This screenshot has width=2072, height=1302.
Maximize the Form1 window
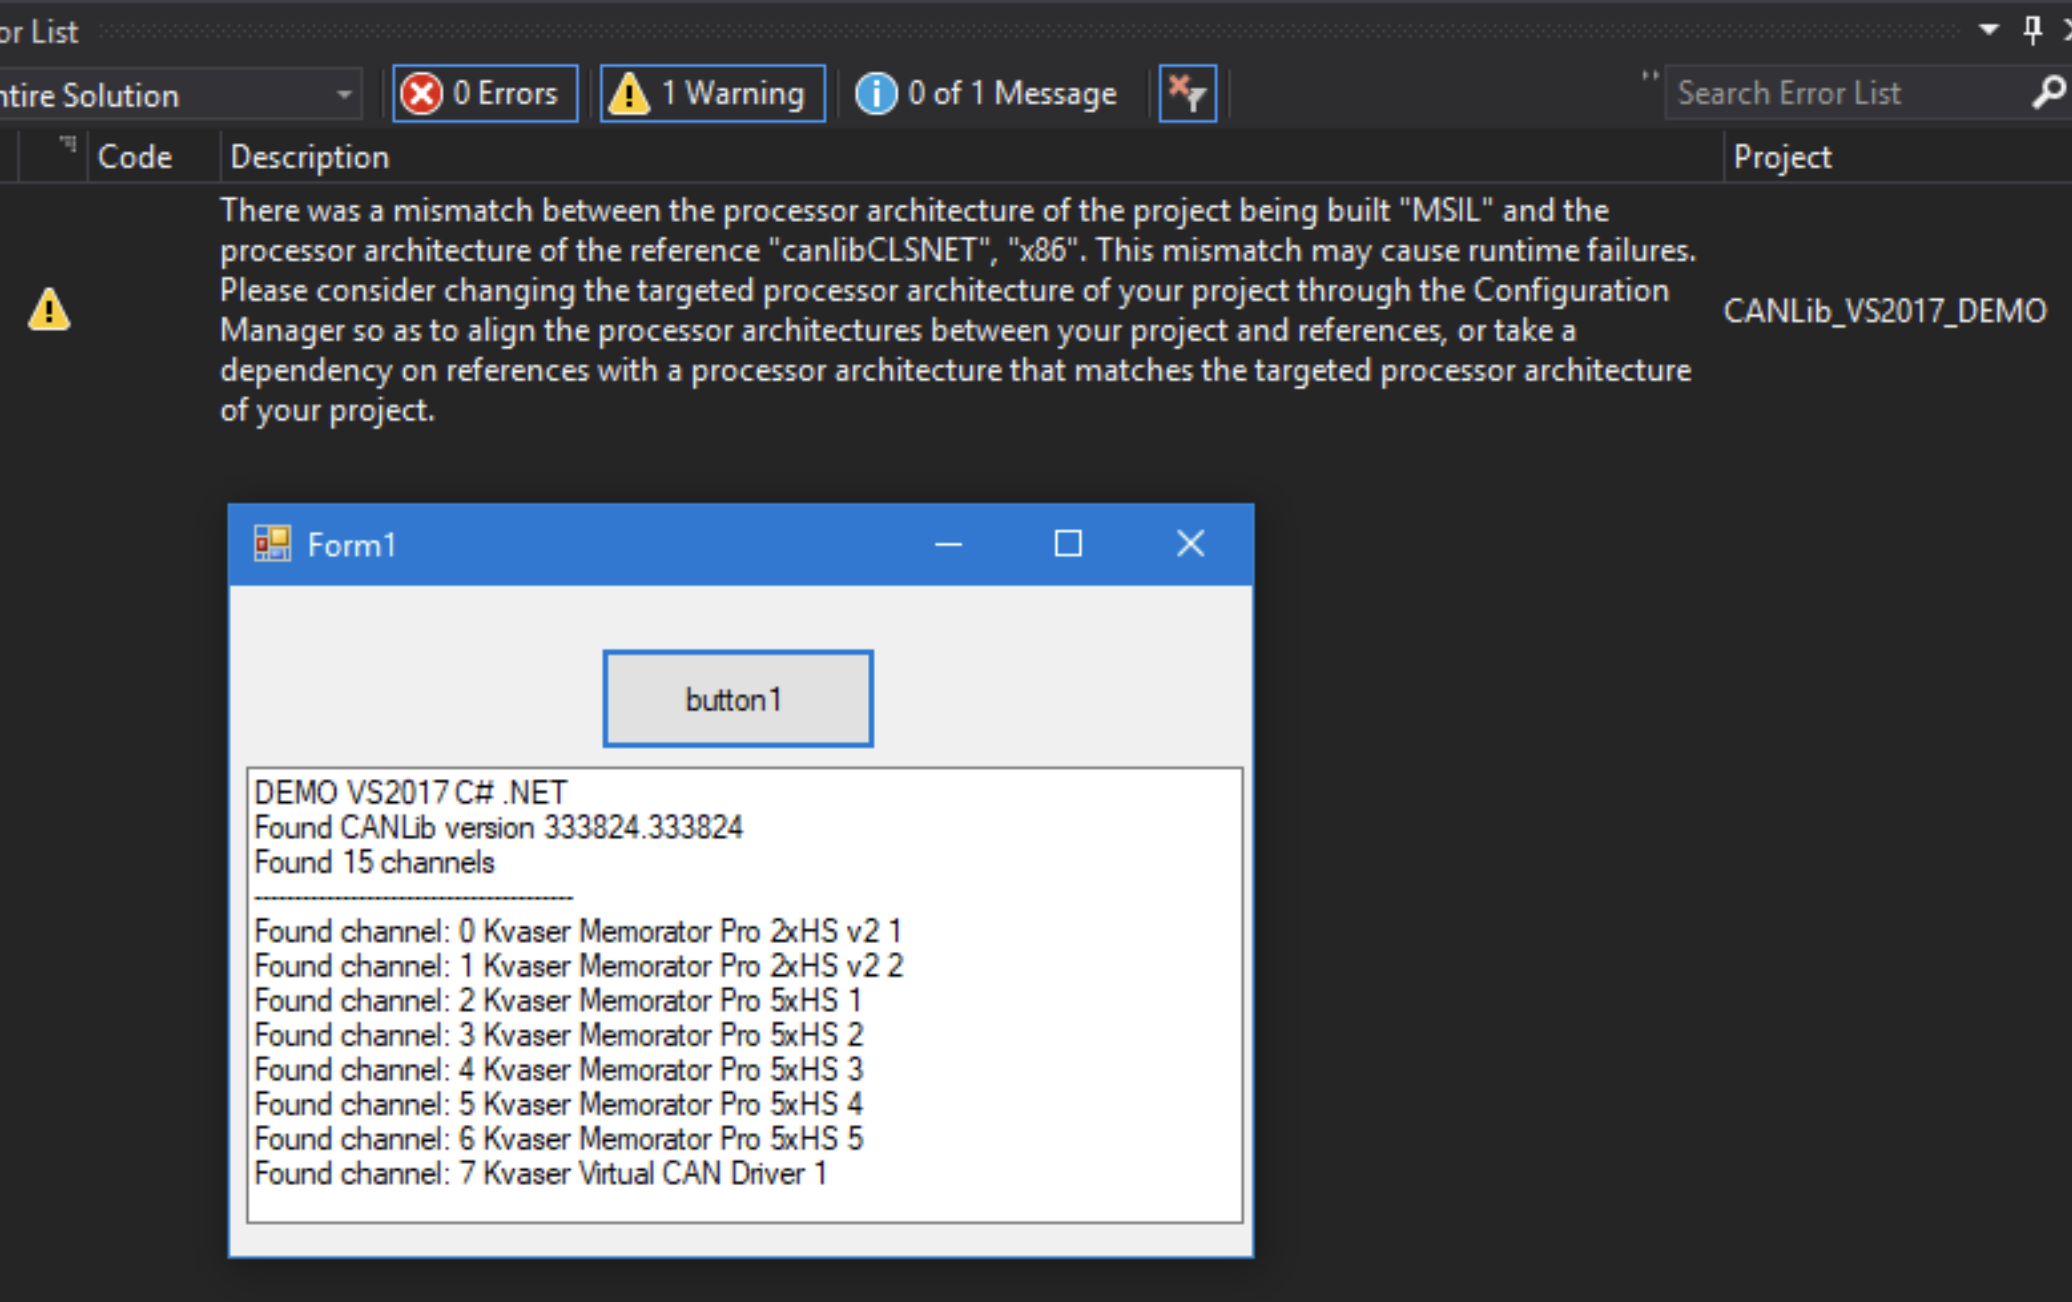pyautogui.click(x=1068, y=544)
